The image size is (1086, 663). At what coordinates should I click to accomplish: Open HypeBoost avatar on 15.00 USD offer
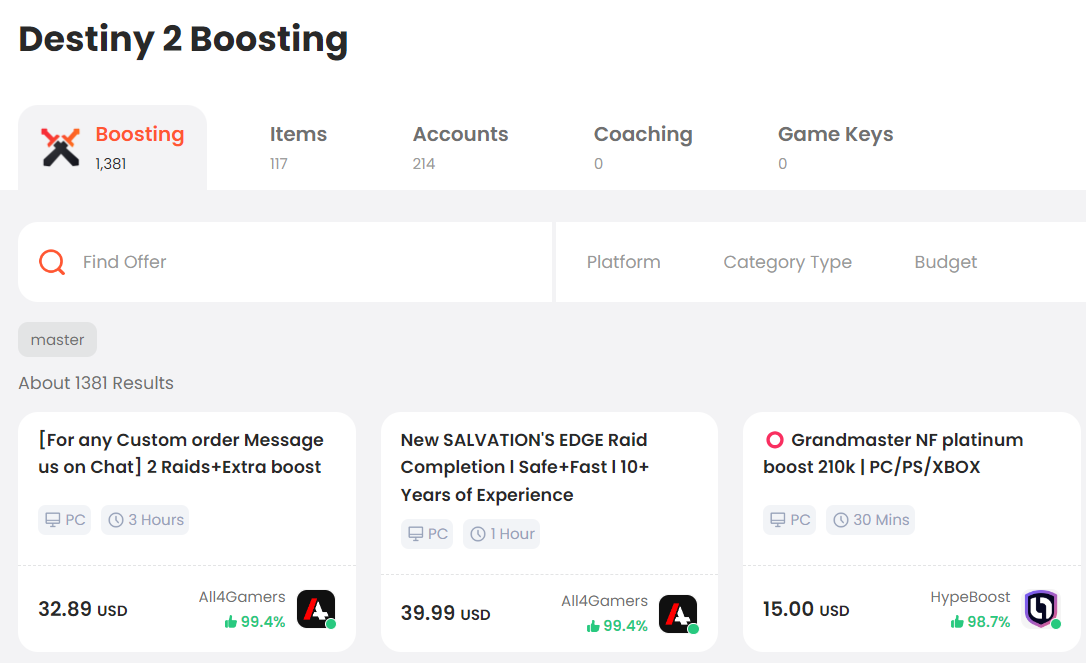(x=1042, y=609)
